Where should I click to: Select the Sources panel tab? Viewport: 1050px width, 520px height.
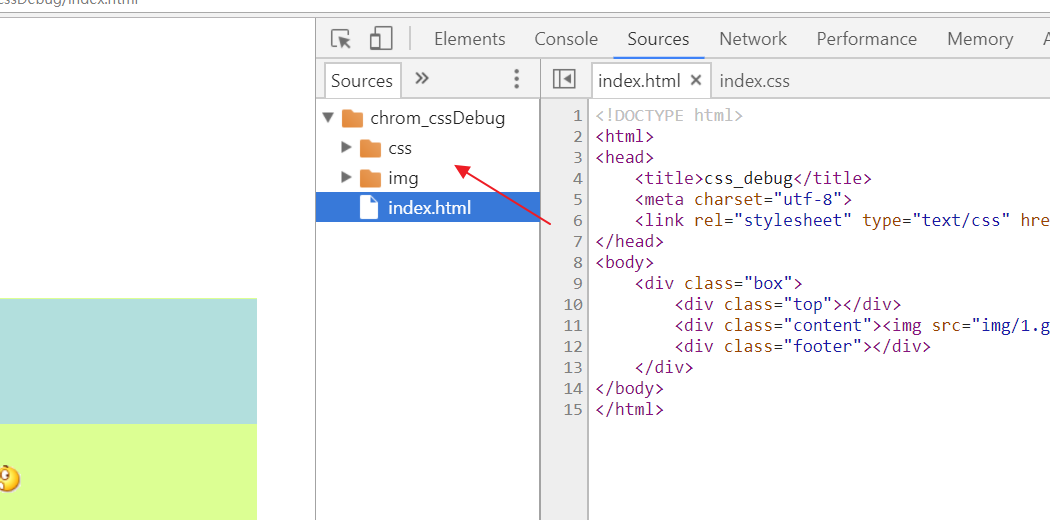coord(658,39)
